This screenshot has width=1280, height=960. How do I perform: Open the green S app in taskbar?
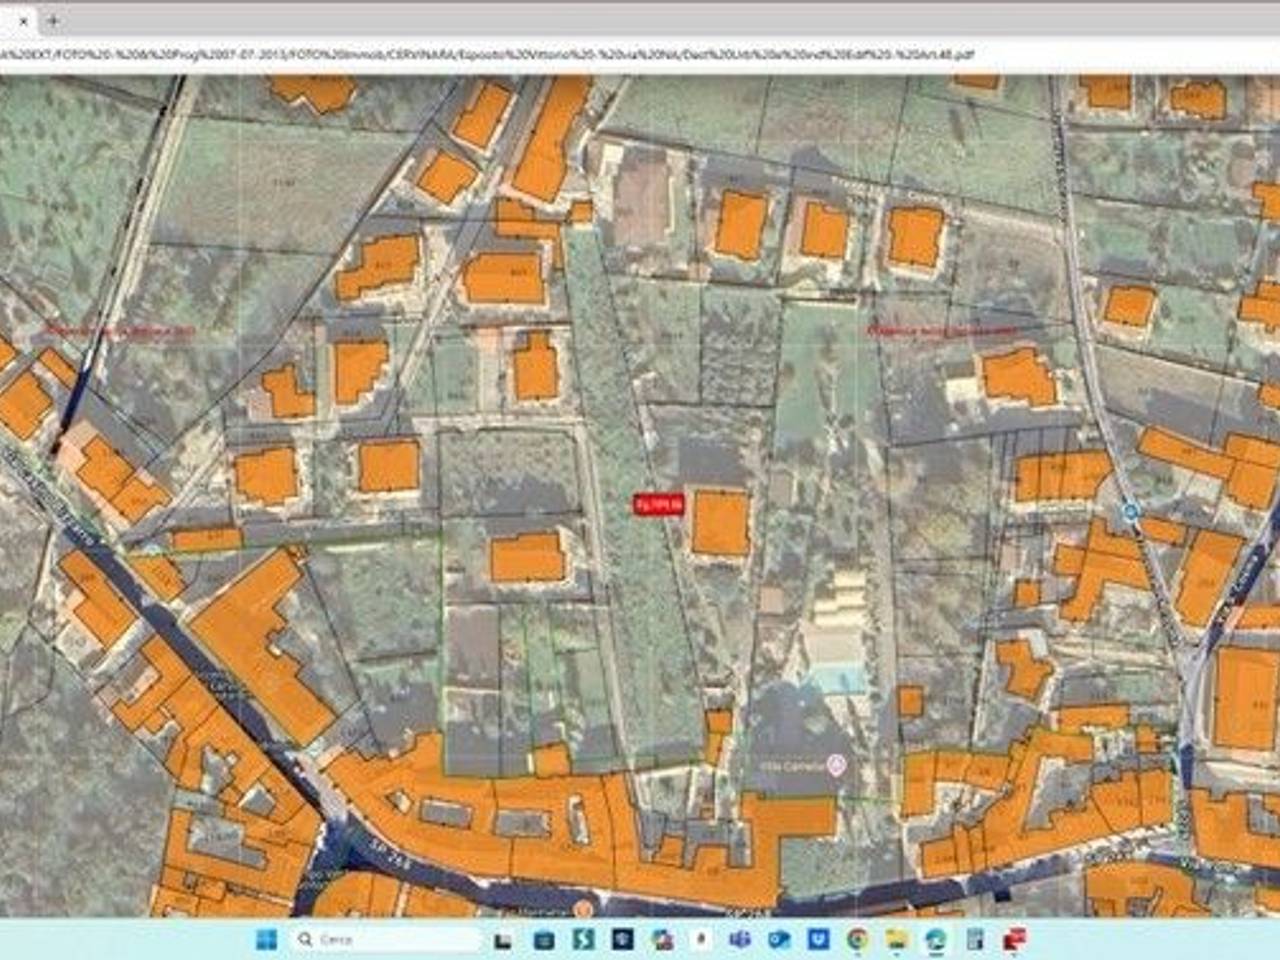pos(583,940)
